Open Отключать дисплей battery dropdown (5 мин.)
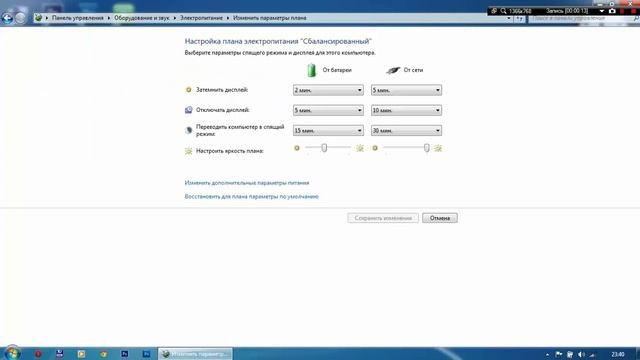 [x=328, y=110]
